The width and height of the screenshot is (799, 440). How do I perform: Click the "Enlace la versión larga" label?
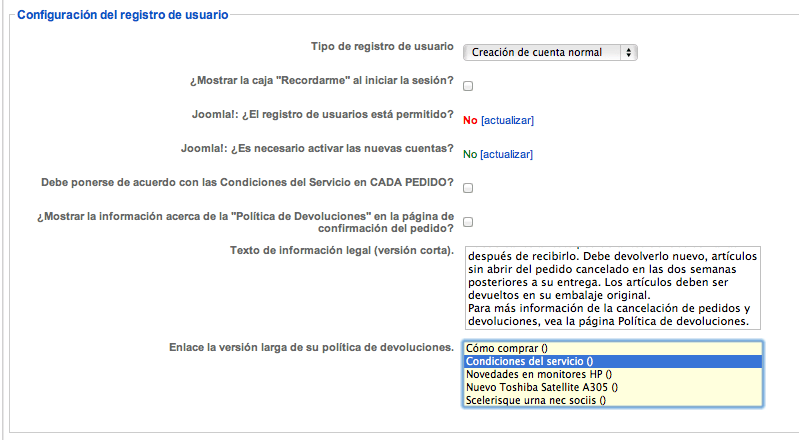click(311, 347)
